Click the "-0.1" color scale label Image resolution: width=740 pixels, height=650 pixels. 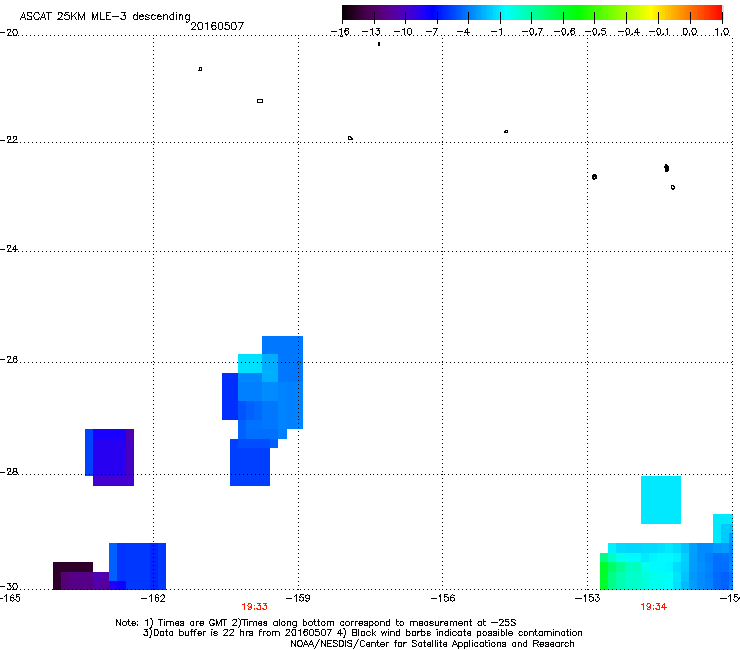(x=659, y=32)
